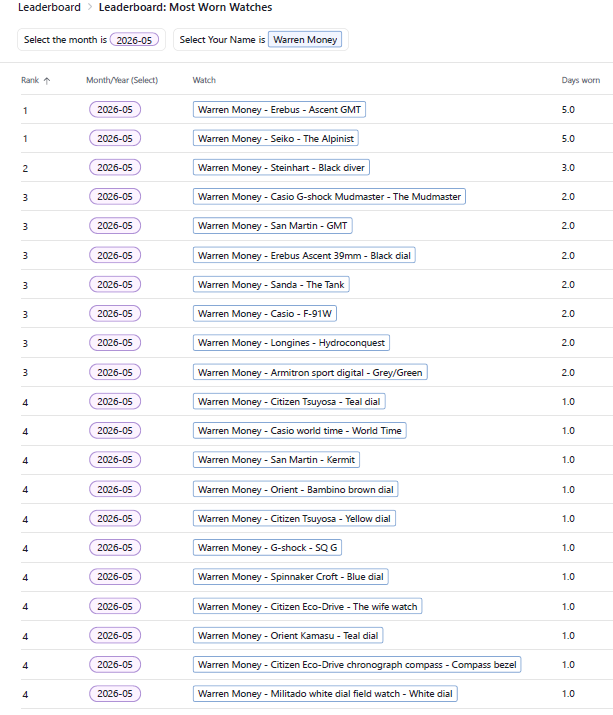Click the 1.0 days worn in Spinnaker Croft row
Viewport: 613px width, 715px height.
pos(568,577)
